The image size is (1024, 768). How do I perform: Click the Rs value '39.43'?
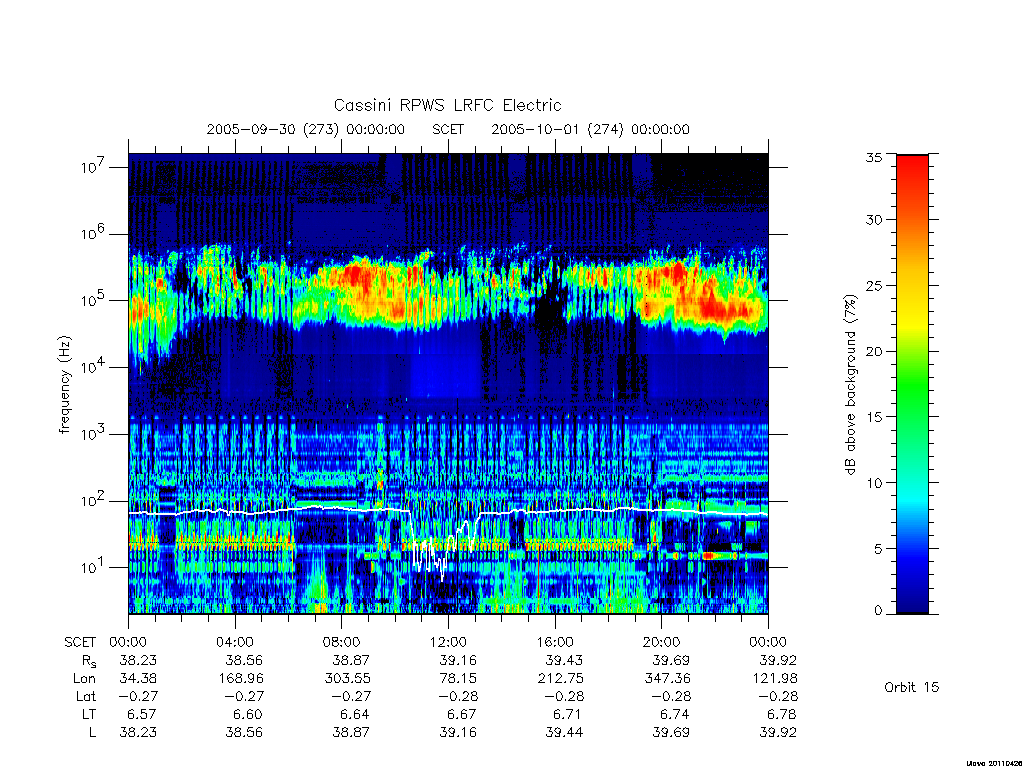click(x=564, y=661)
